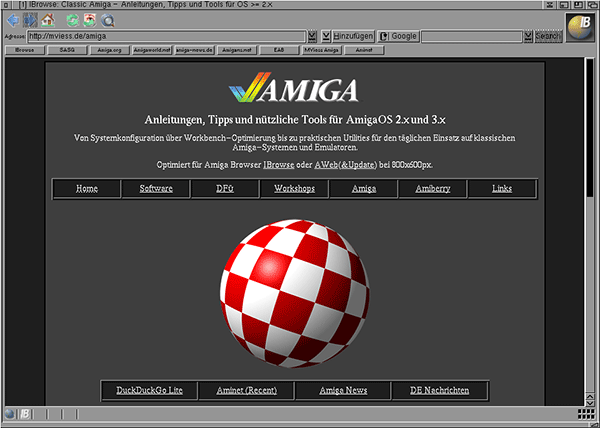Click the Search button
This screenshot has height=428, width=600.
[548, 36]
